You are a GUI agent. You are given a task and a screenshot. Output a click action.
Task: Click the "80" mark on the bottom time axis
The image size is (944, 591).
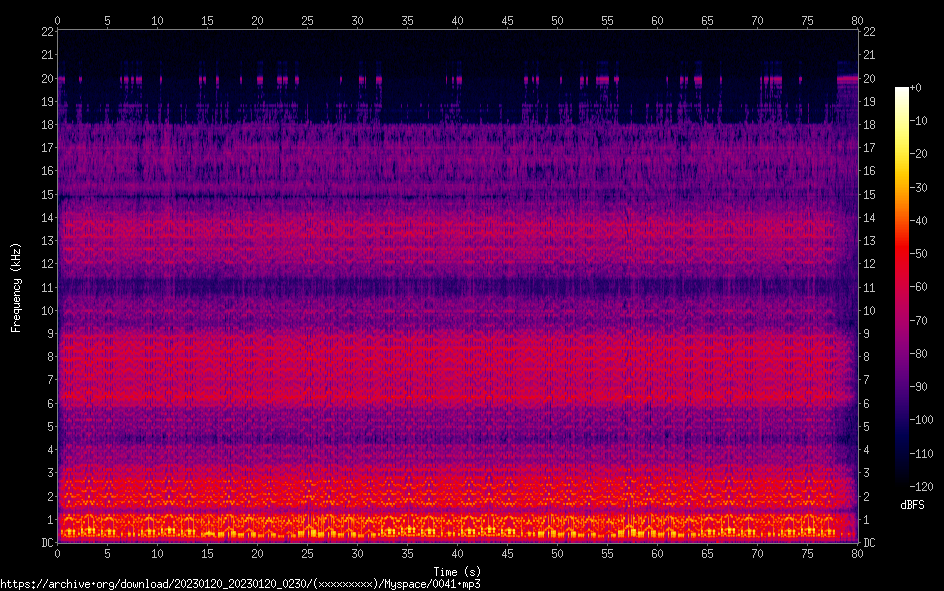(x=857, y=553)
